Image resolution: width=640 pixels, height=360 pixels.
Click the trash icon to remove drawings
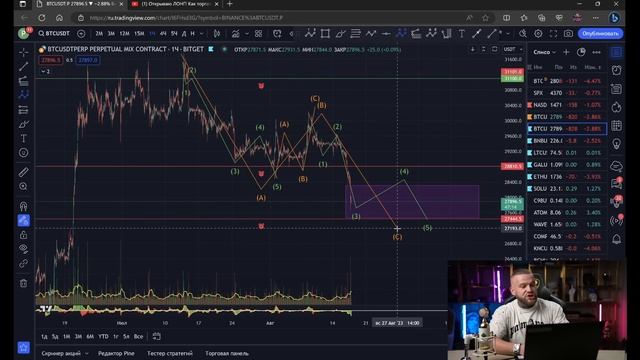[23, 283]
